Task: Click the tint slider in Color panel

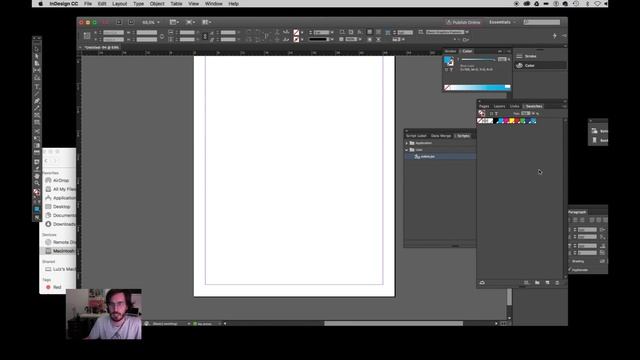Action: pos(478,60)
